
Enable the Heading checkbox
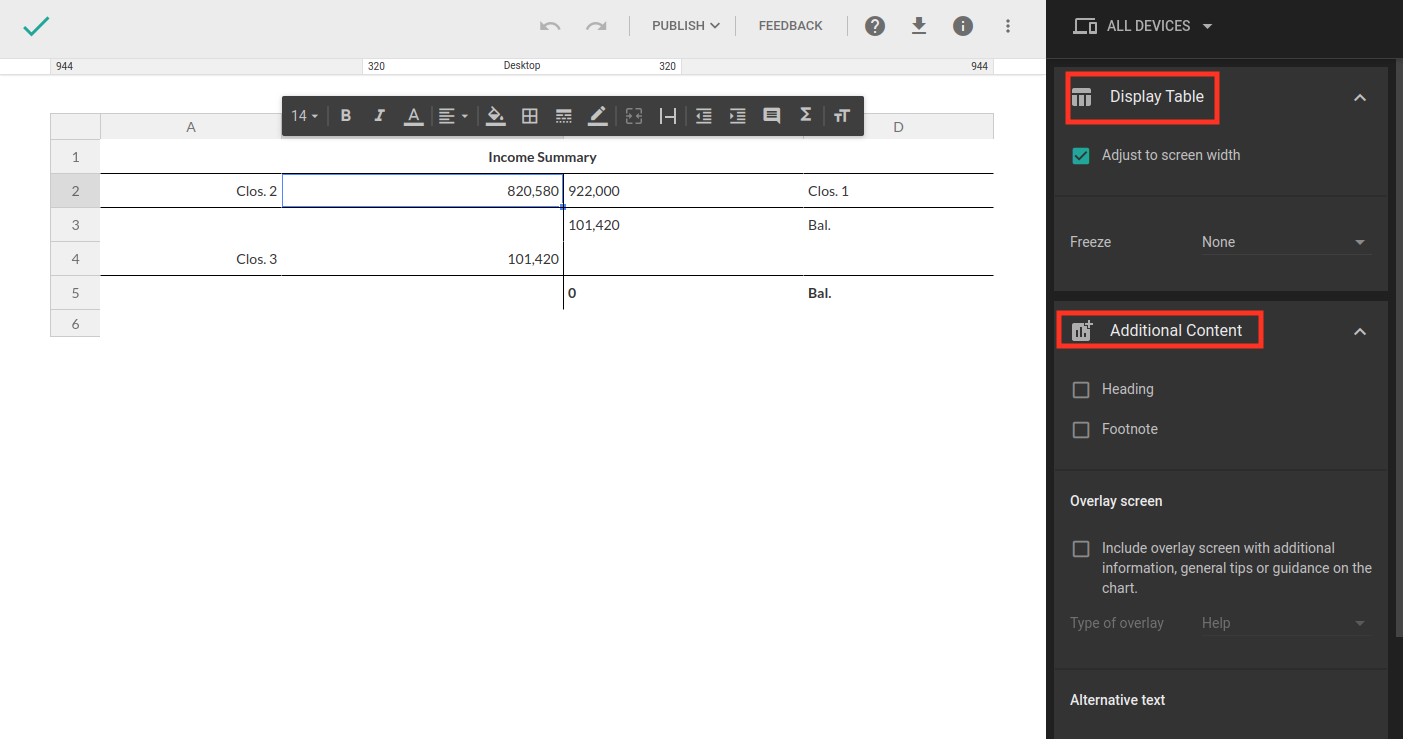pos(1081,390)
